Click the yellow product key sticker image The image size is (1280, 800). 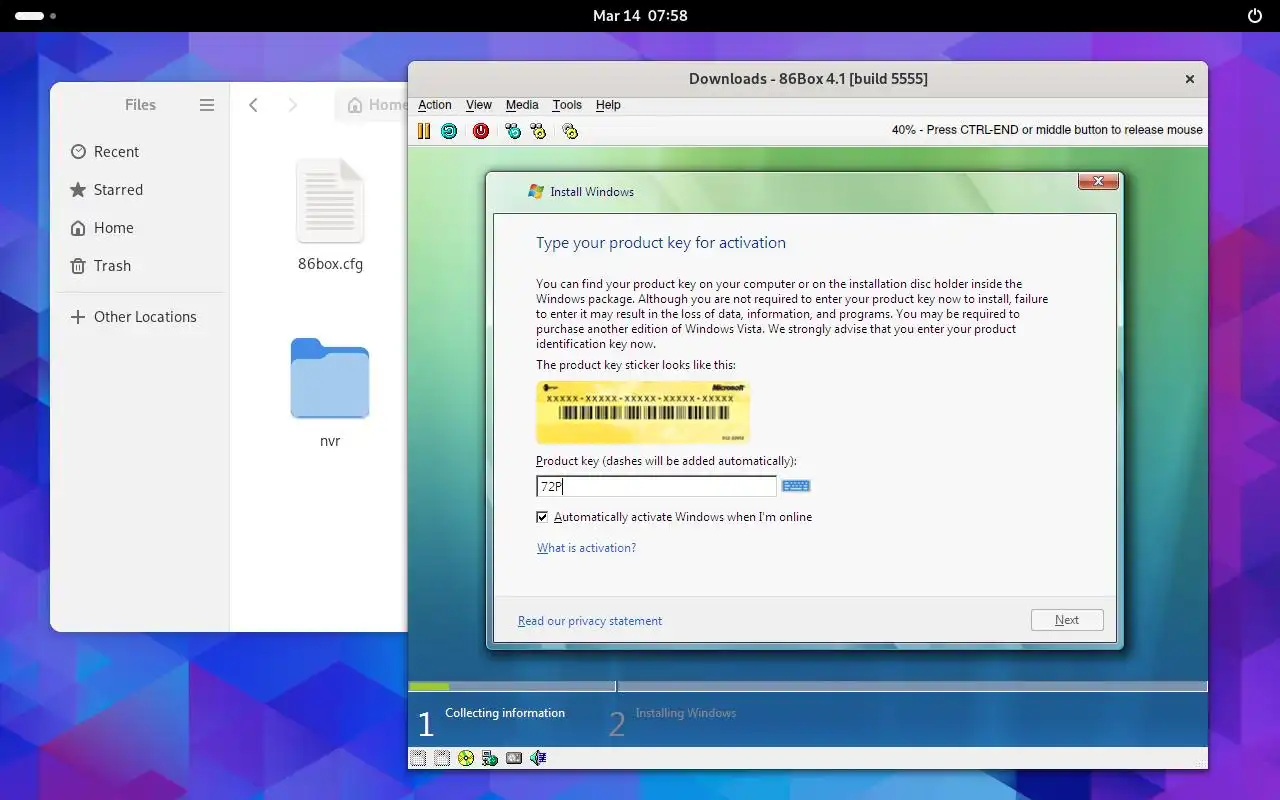click(642, 411)
